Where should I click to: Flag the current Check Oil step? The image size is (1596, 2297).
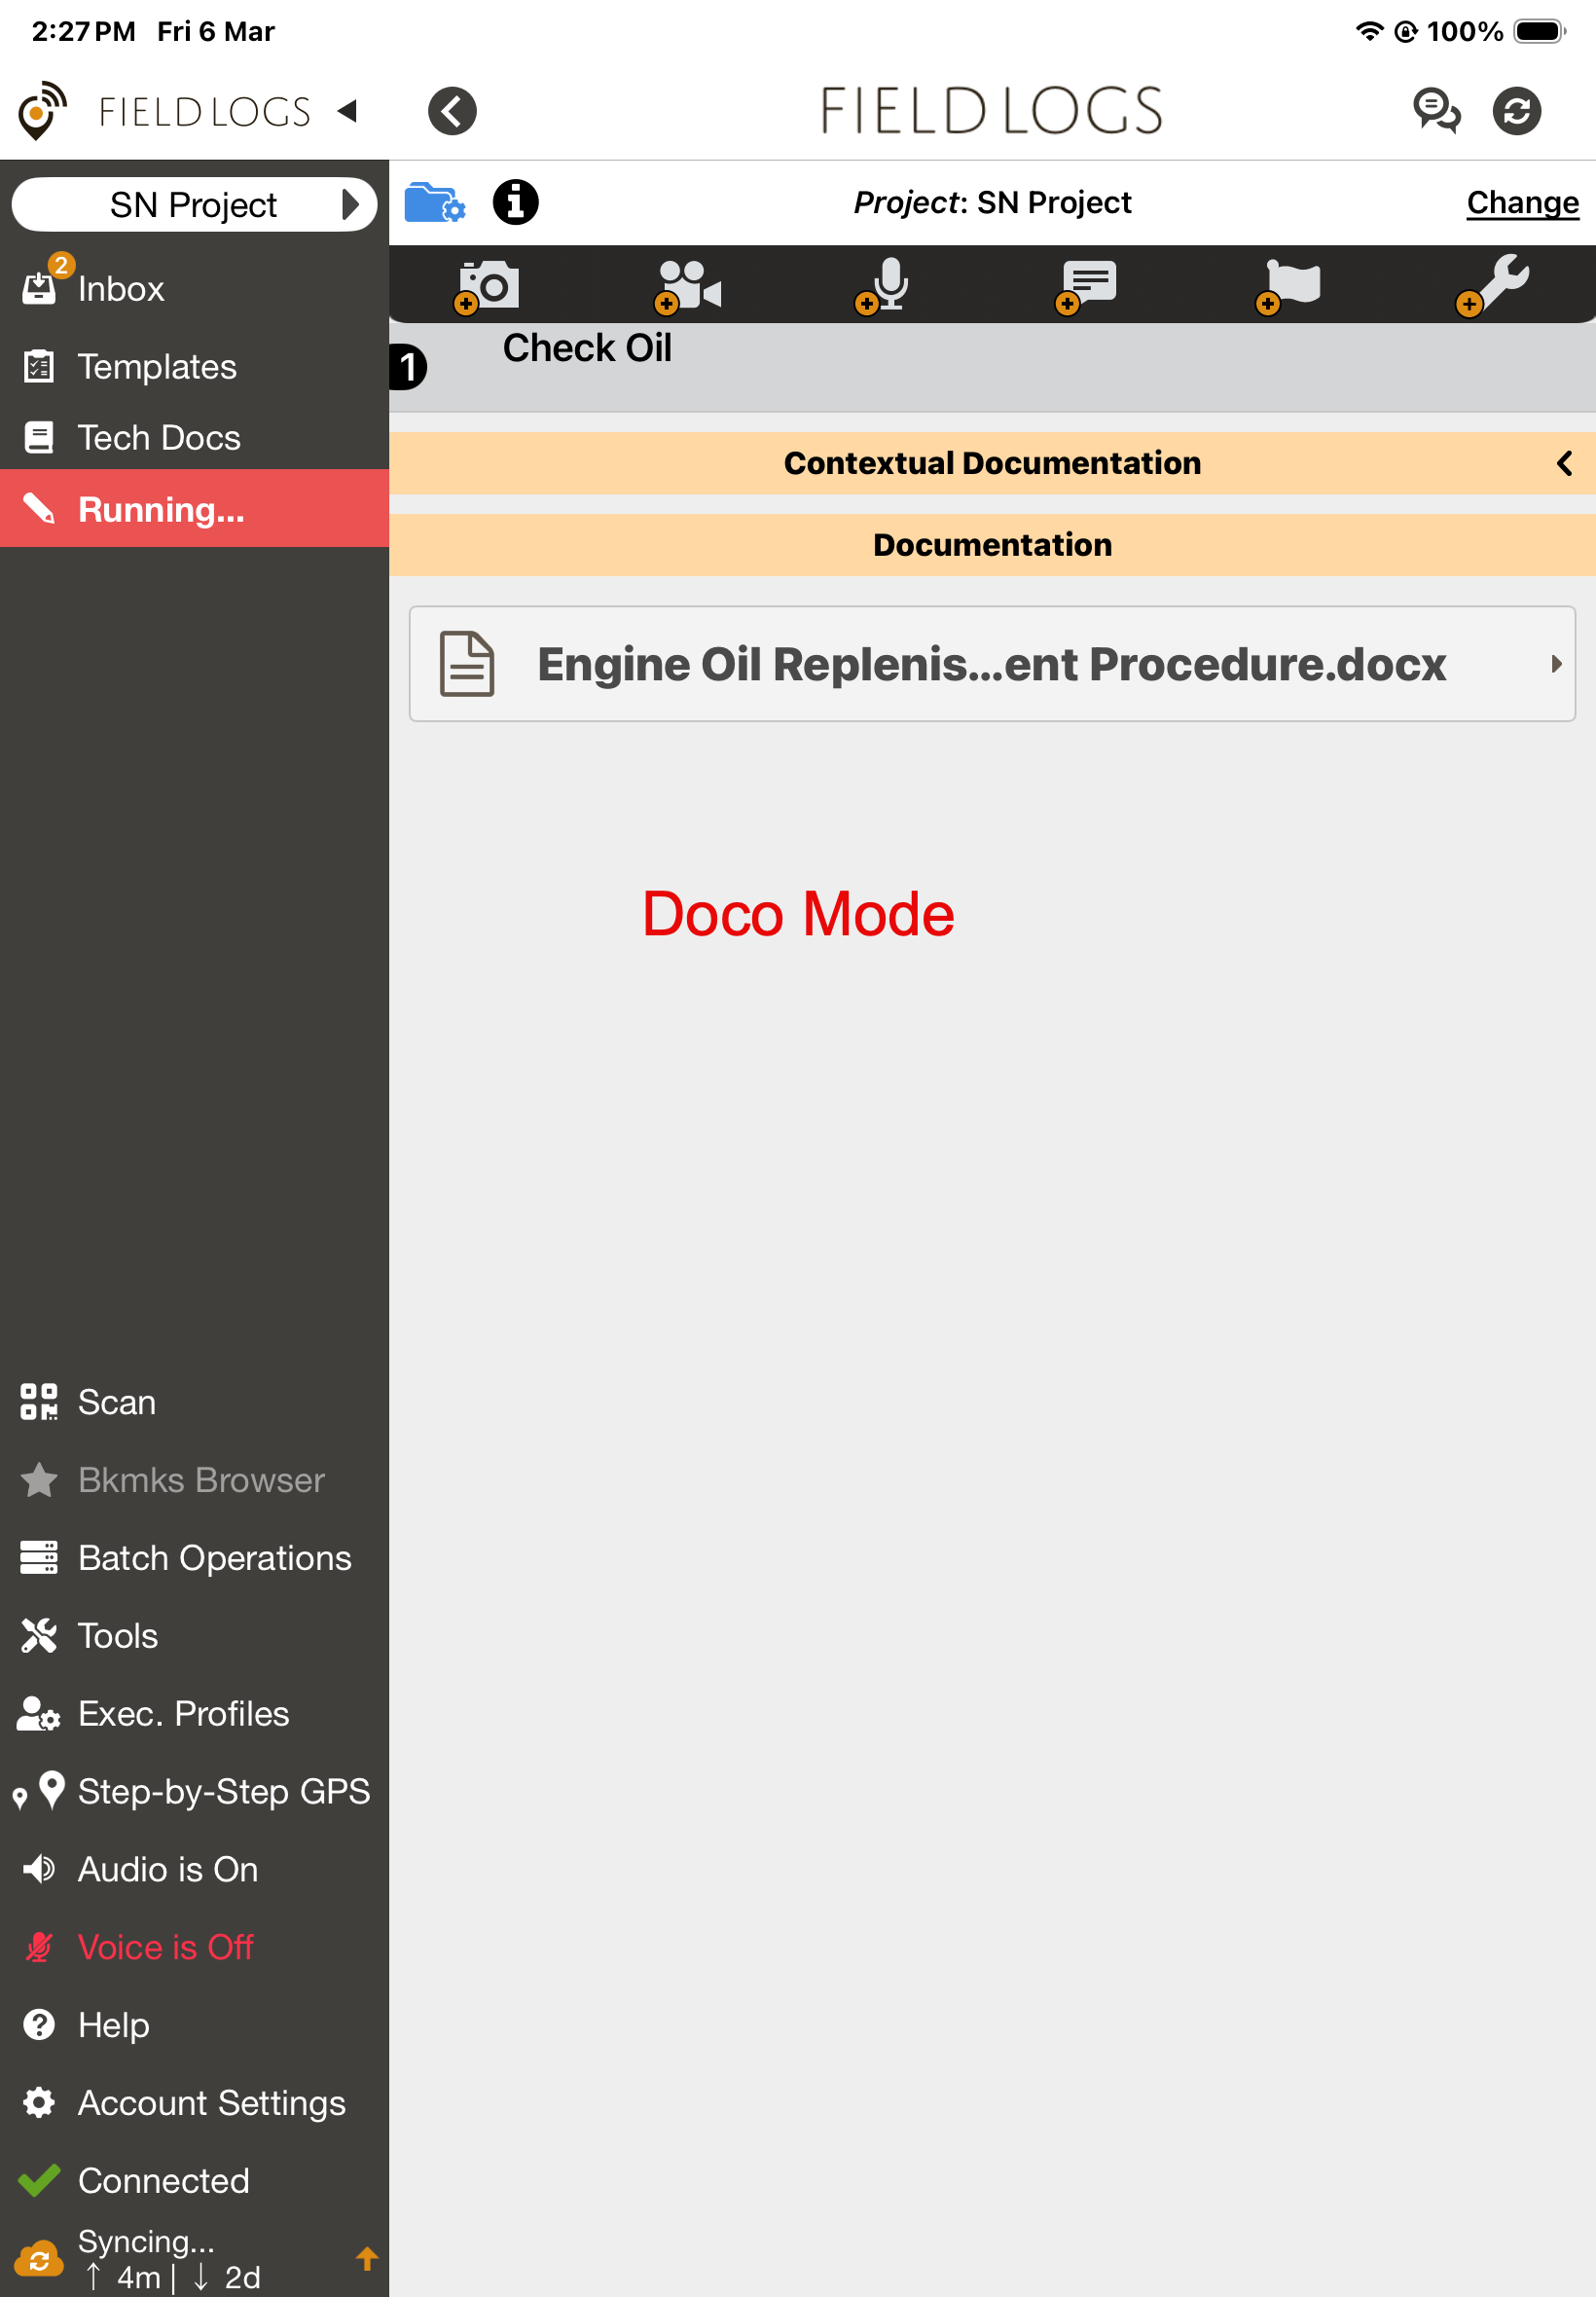tap(1288, 285)
